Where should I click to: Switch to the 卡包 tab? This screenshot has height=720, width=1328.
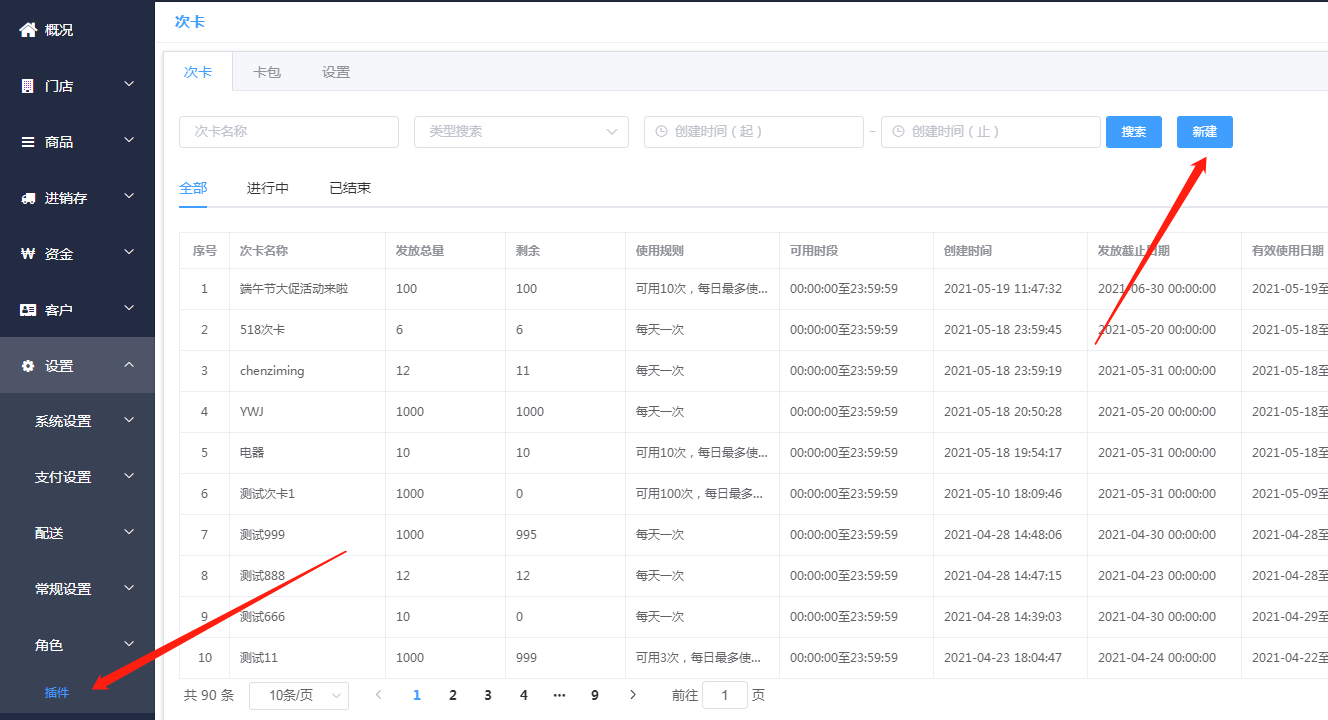click(x=267, y=72)
